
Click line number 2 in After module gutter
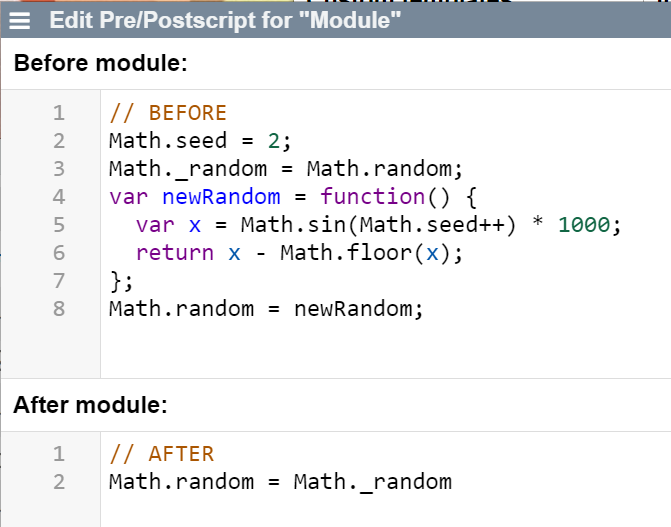59,482
